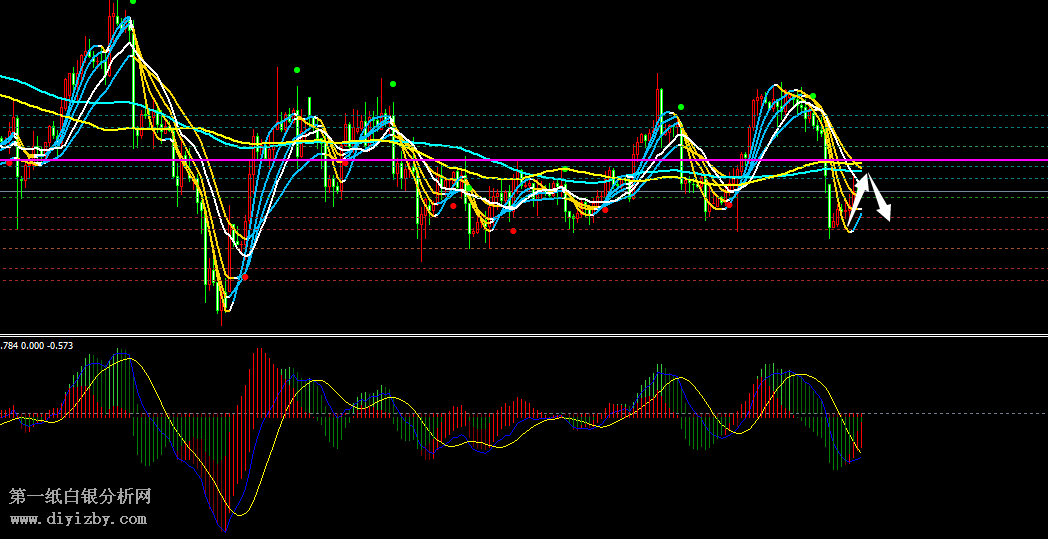
Task: Click the Chinese watermark text 第一纸白银分析网
Action: [80, 496]
